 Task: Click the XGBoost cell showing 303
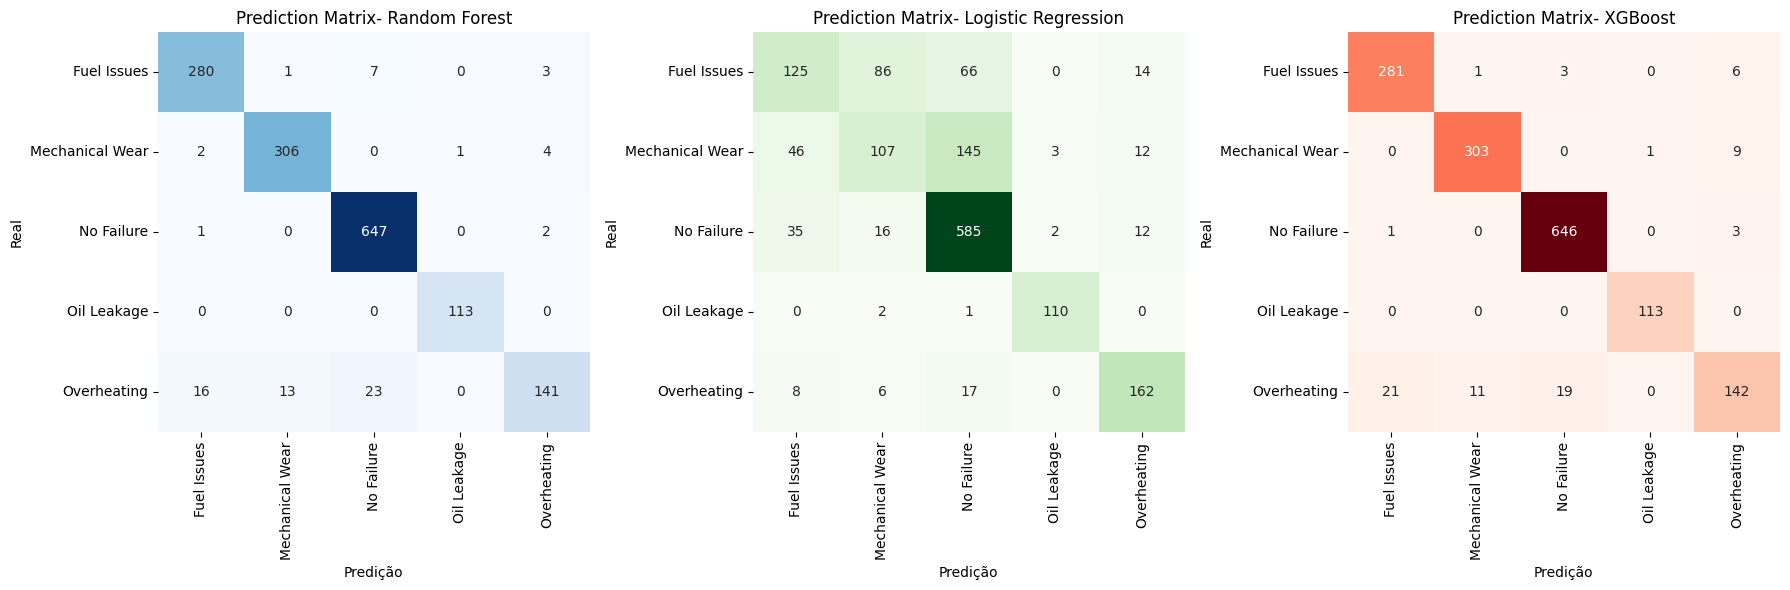point(1477,152)
